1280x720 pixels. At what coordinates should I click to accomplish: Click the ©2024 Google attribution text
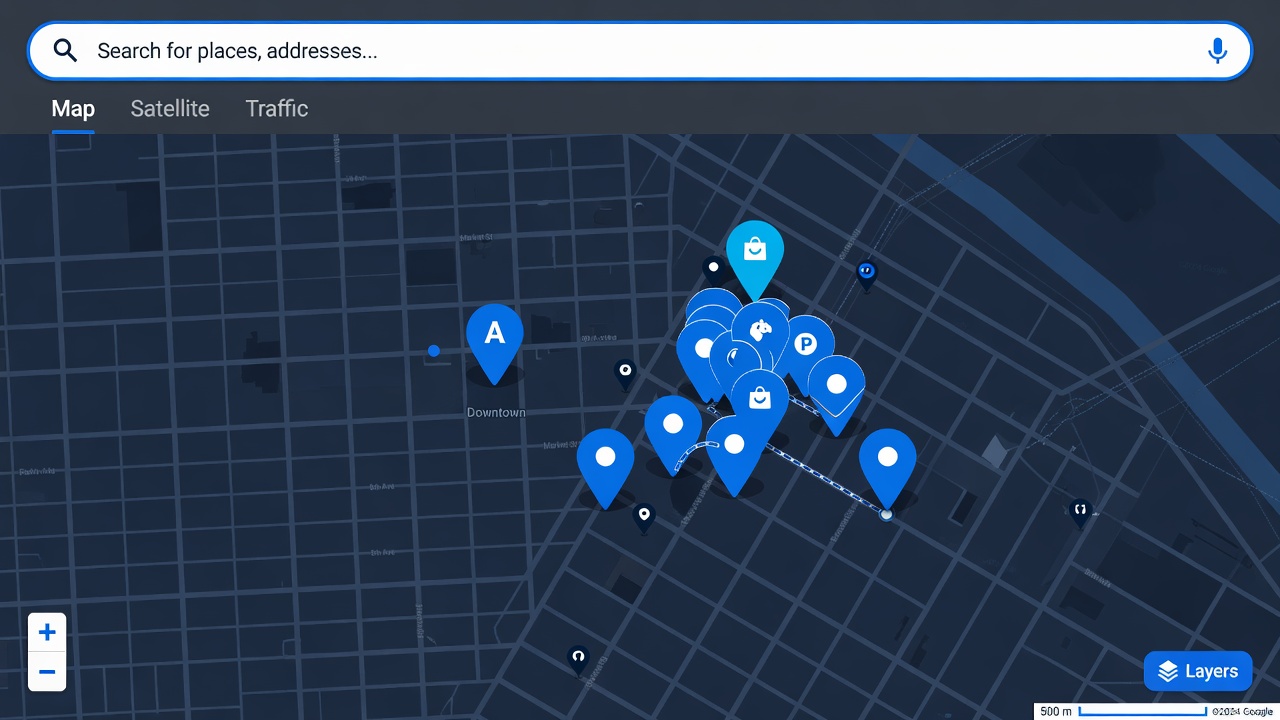[1242, 712]
